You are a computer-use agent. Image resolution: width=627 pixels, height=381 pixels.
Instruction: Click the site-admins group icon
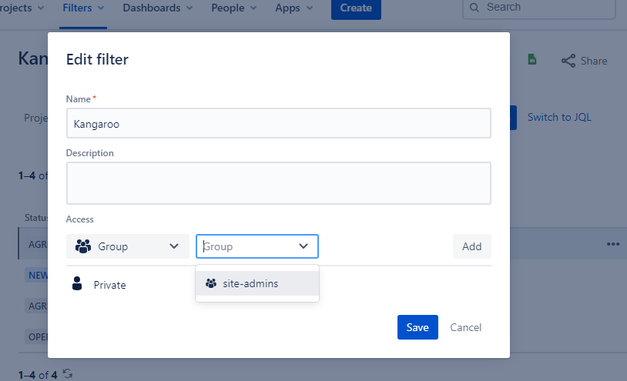tap(211, 283)
